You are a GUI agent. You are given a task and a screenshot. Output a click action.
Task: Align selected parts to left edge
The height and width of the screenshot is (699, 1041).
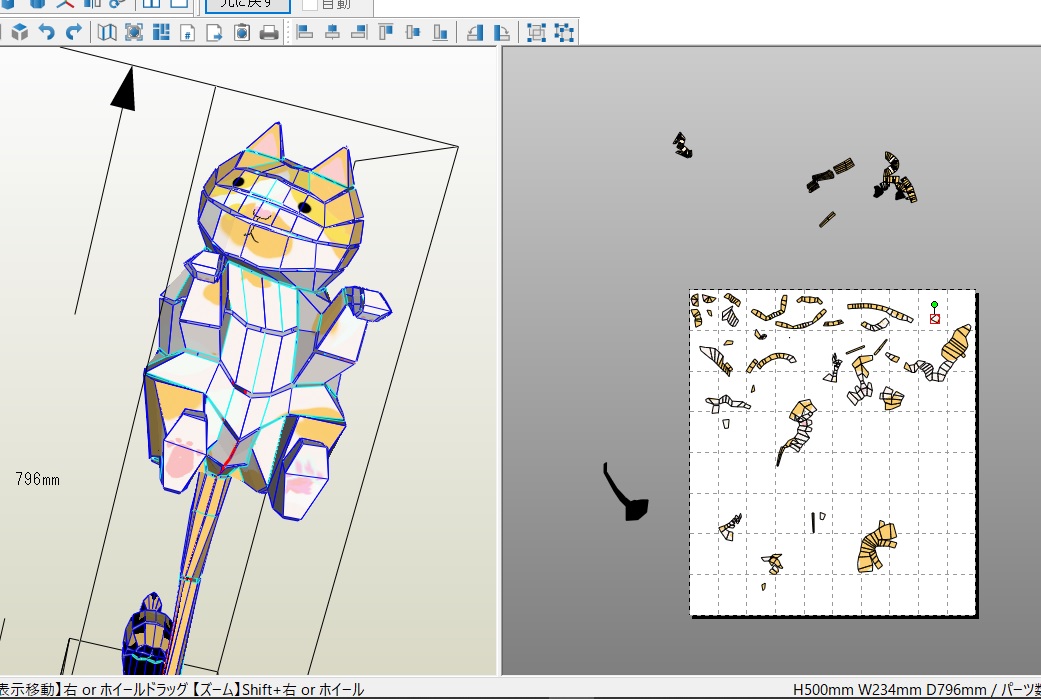pos(305,32)
